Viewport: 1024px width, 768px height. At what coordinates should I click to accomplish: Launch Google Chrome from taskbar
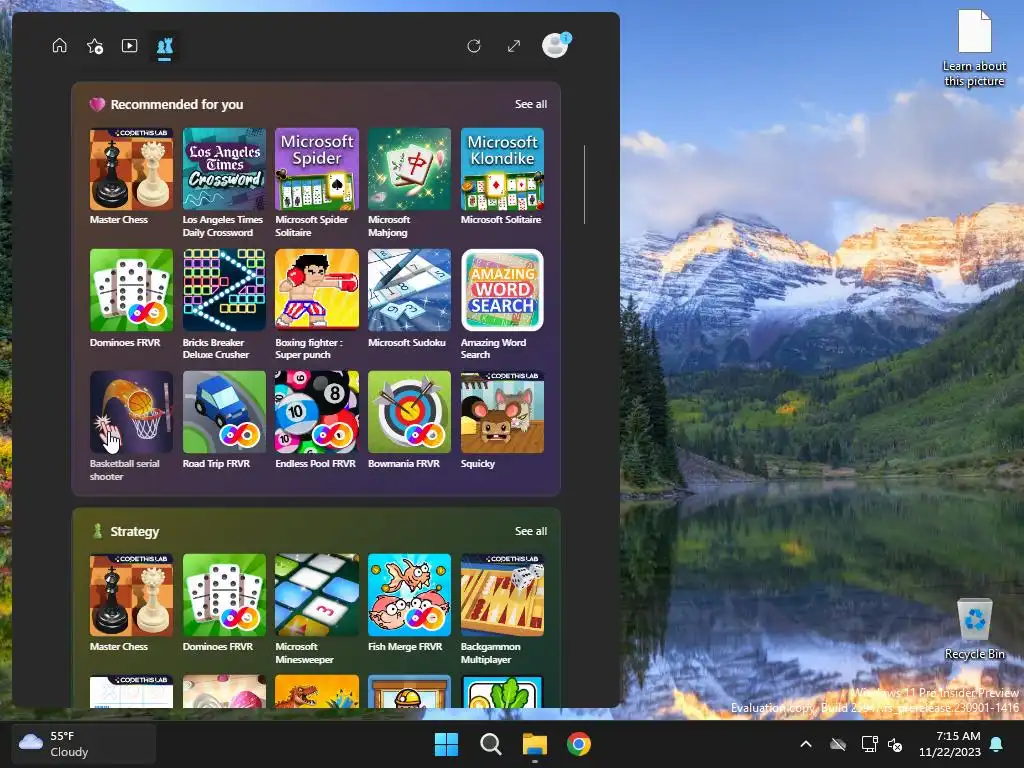(x=579, y=744)
